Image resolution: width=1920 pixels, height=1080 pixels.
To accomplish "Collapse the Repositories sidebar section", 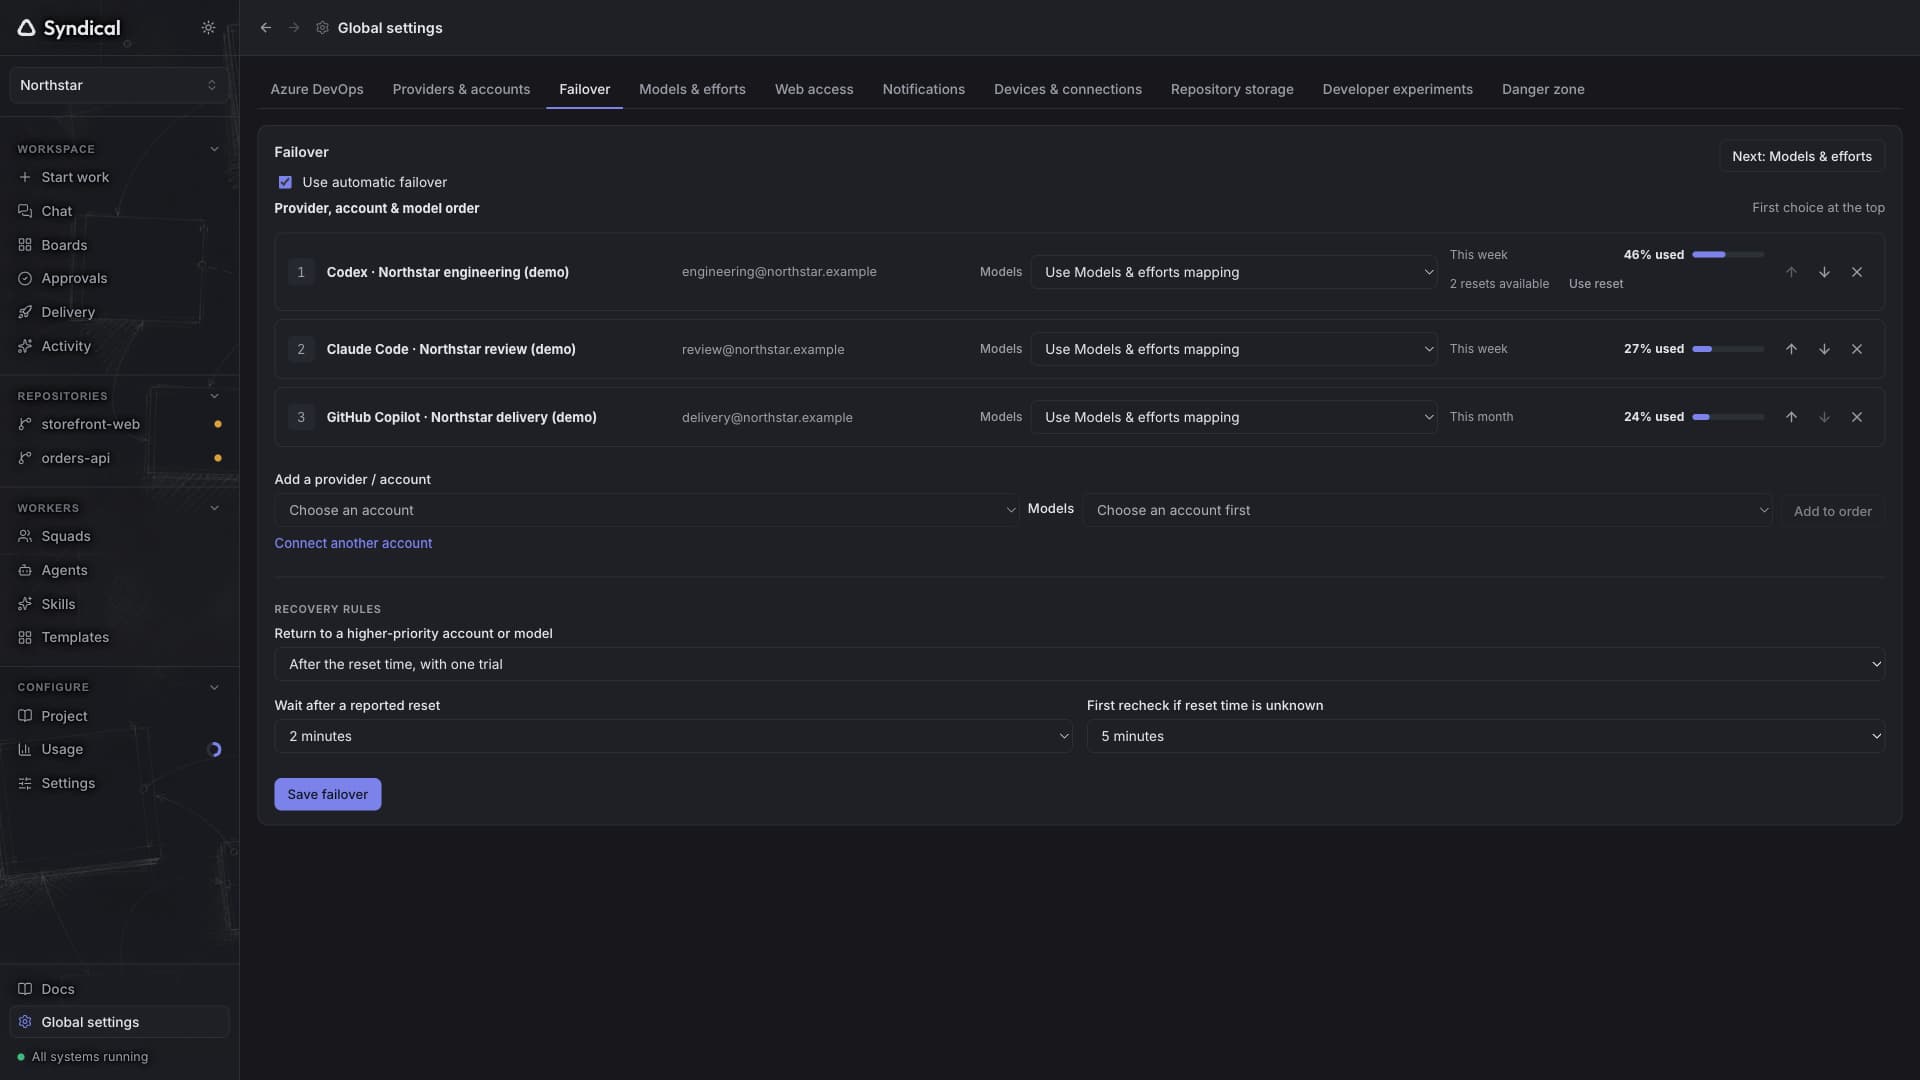I will 214,396.
